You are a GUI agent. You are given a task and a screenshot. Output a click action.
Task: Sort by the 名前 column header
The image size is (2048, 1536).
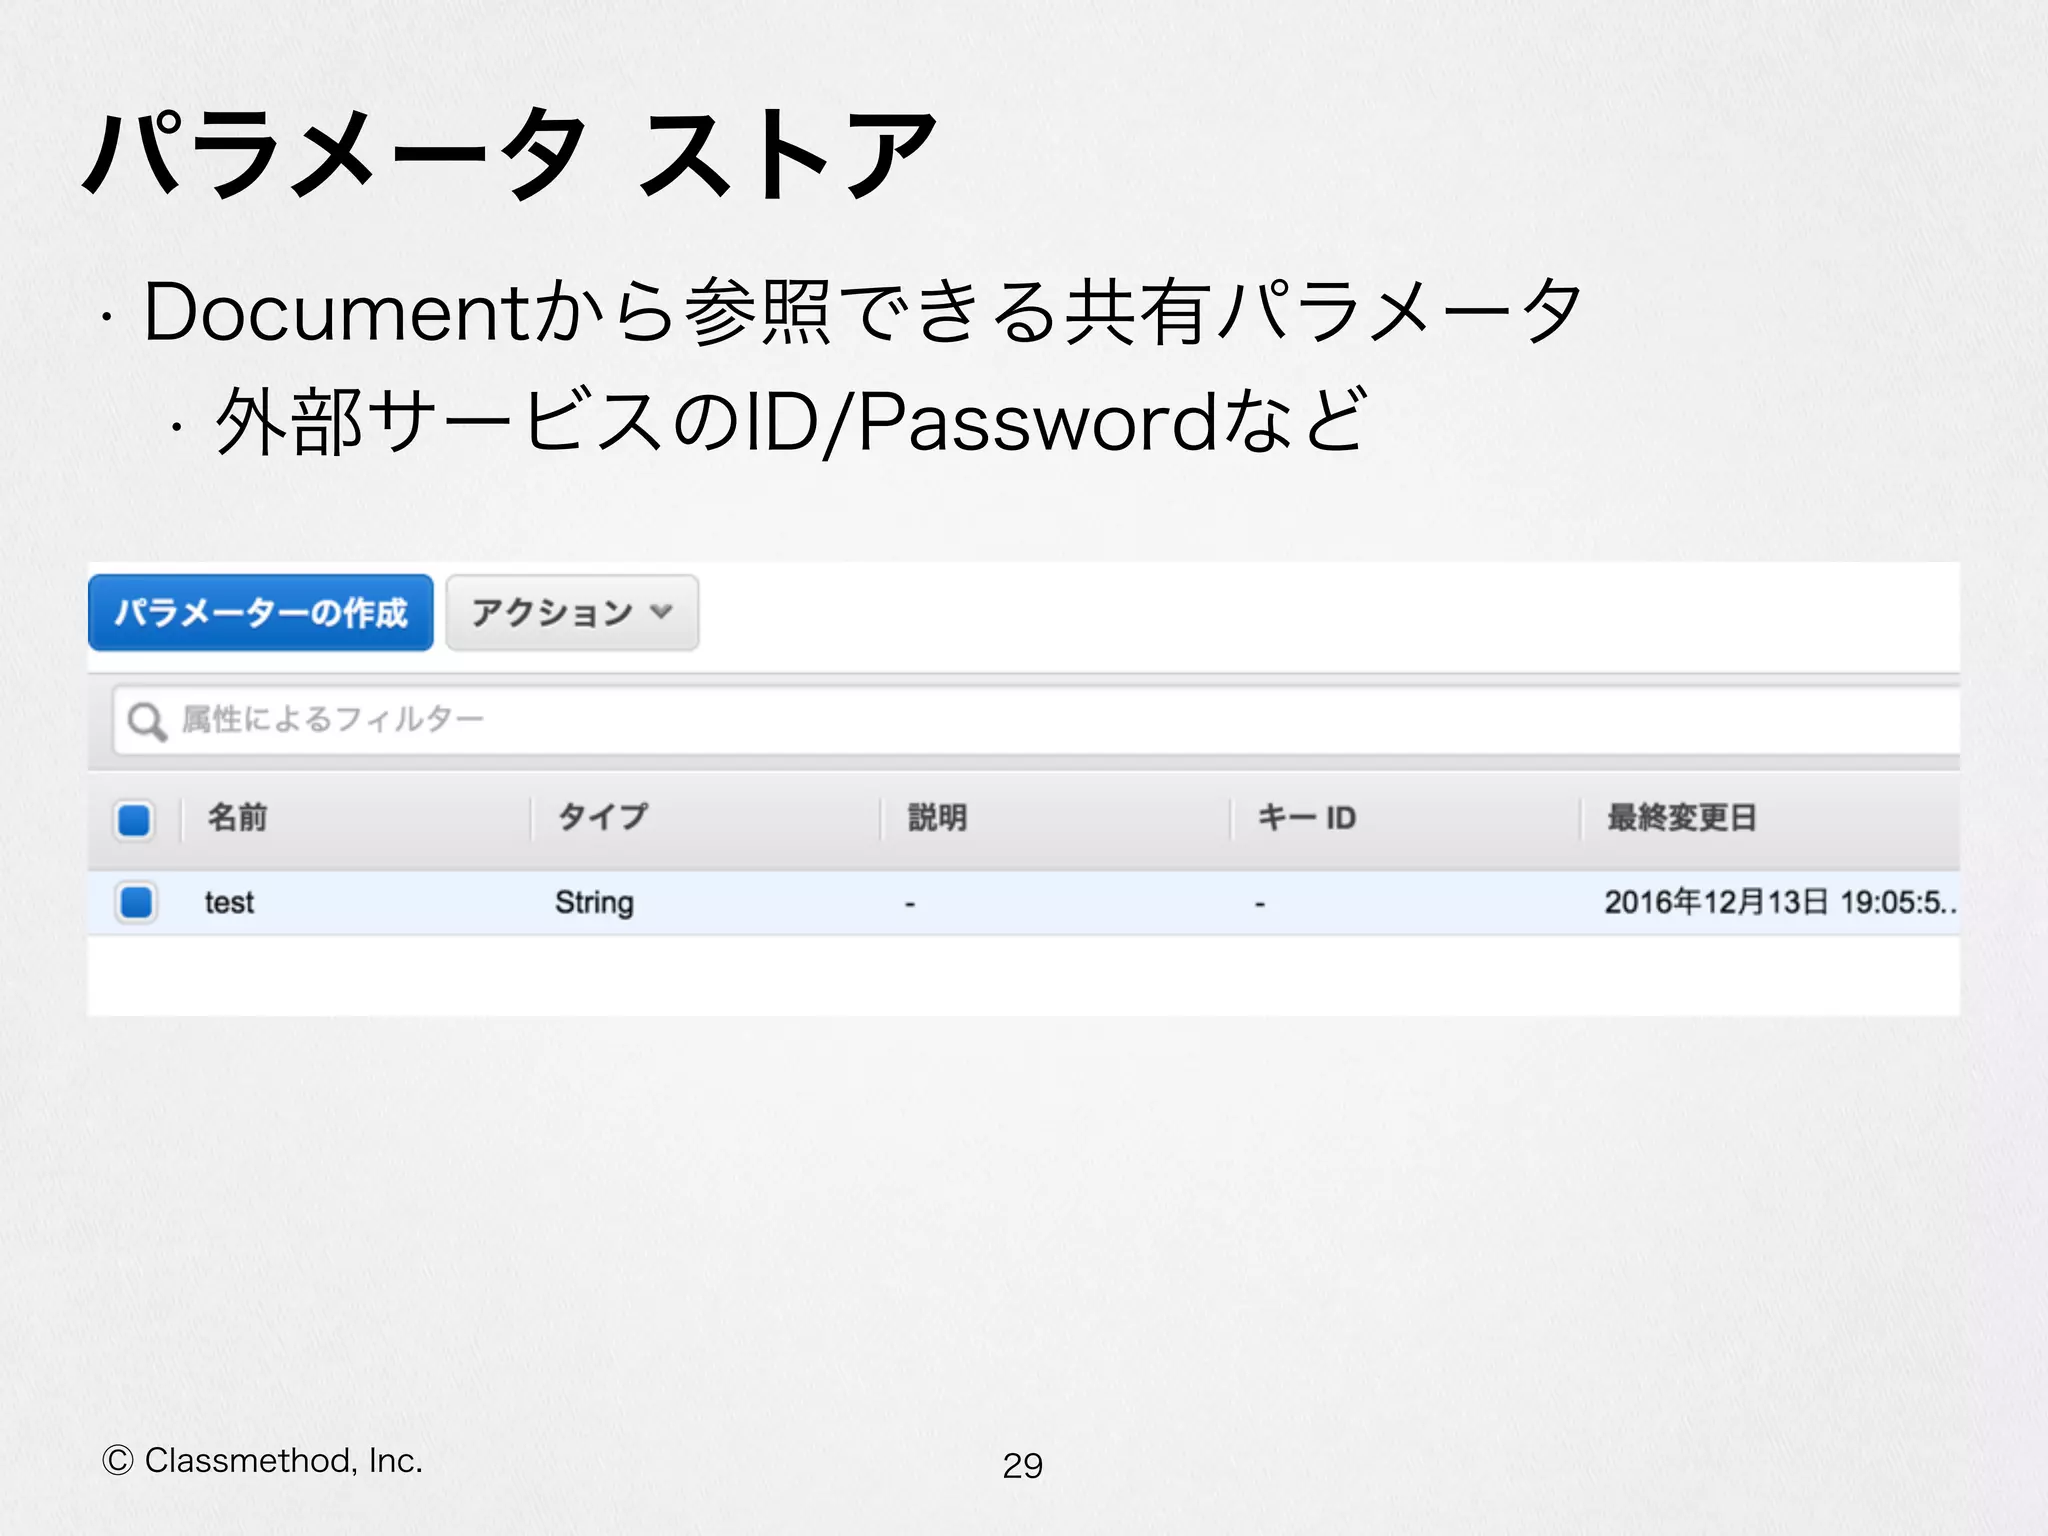click(237, 818)
